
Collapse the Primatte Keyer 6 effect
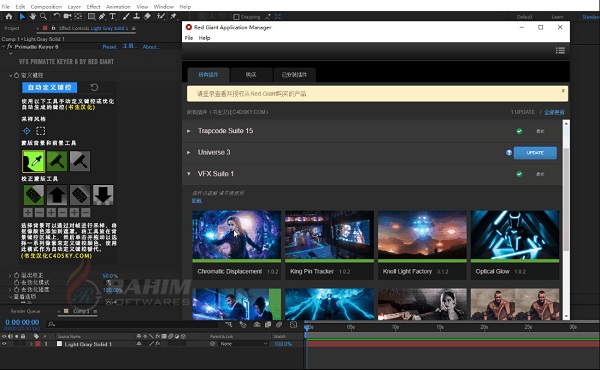[3, 47]
